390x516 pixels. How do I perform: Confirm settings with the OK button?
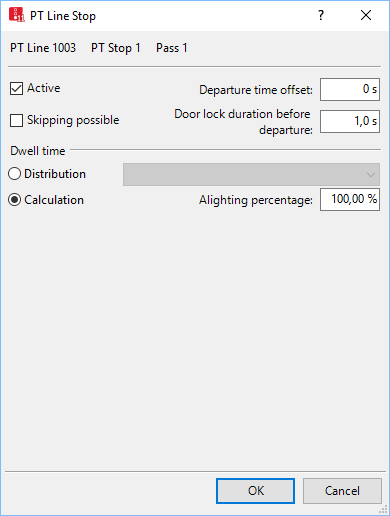[x=255, y=491]
